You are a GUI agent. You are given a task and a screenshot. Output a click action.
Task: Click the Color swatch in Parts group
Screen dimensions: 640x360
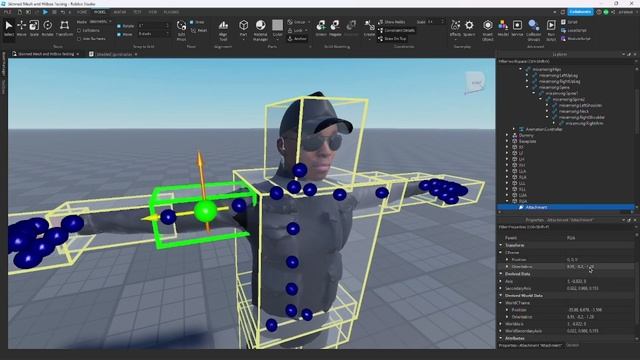(278, 26)
